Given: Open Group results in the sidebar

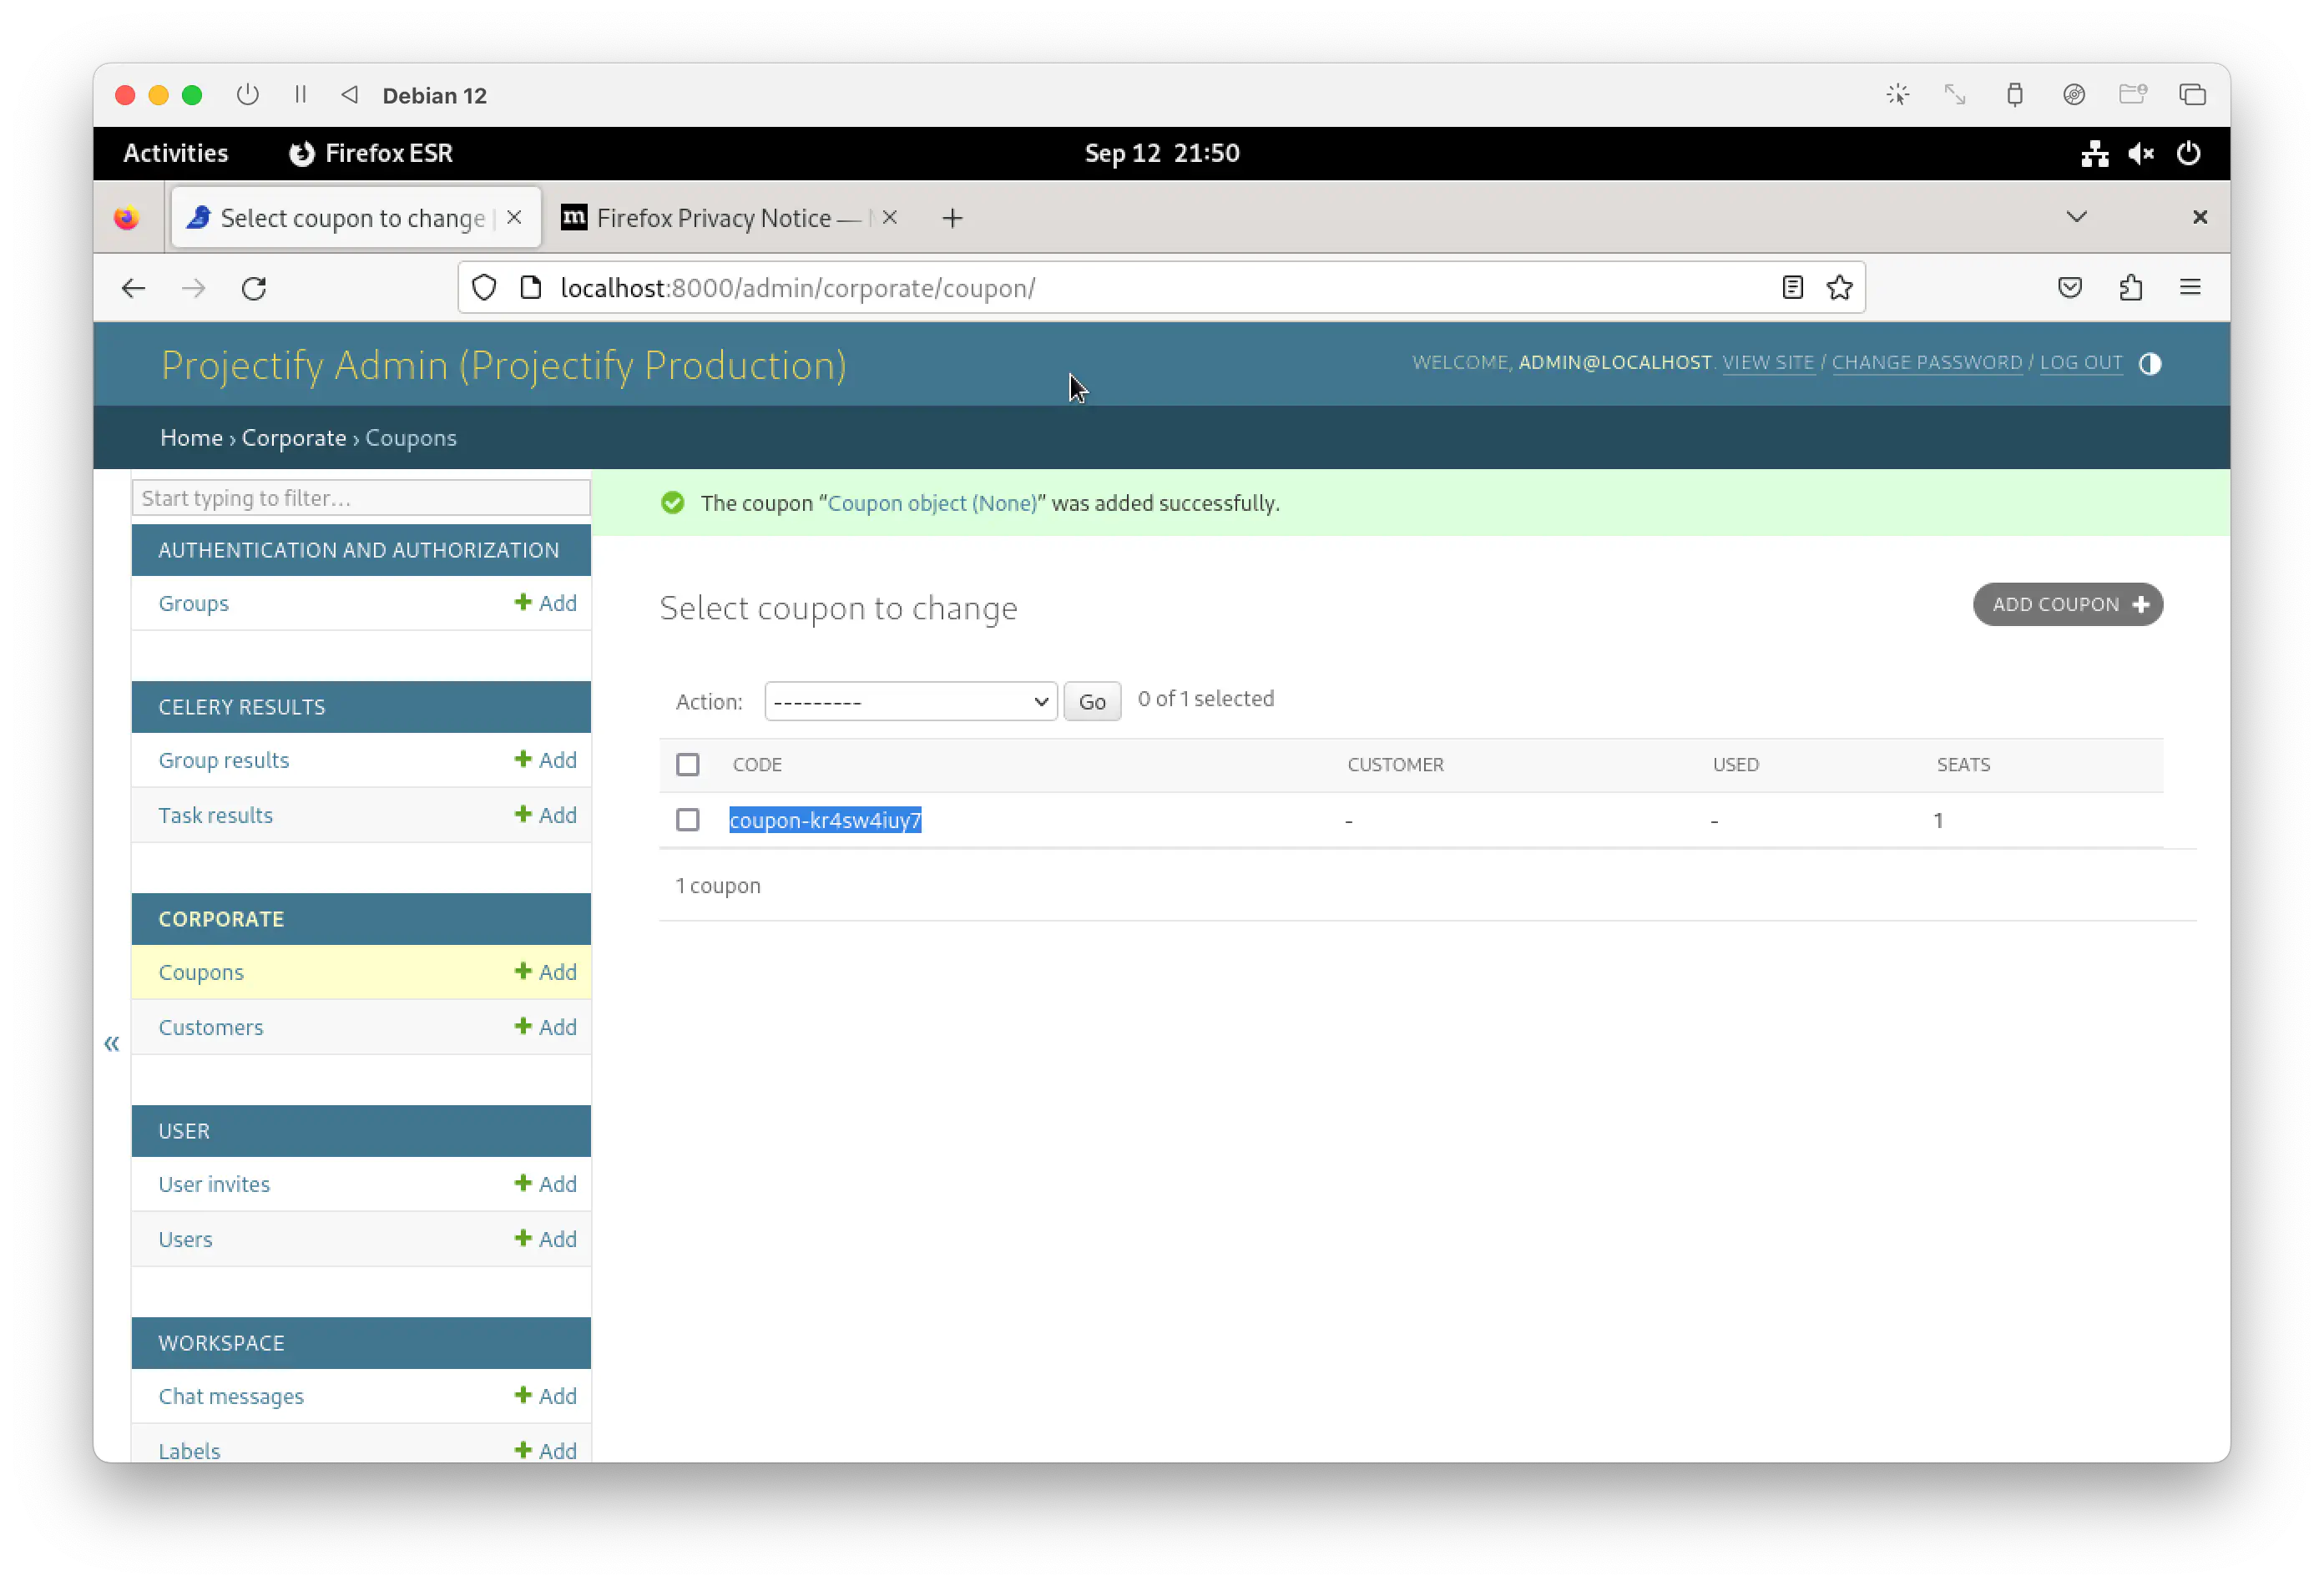Looking at the screenshot, I should click(x=223, y=760).
